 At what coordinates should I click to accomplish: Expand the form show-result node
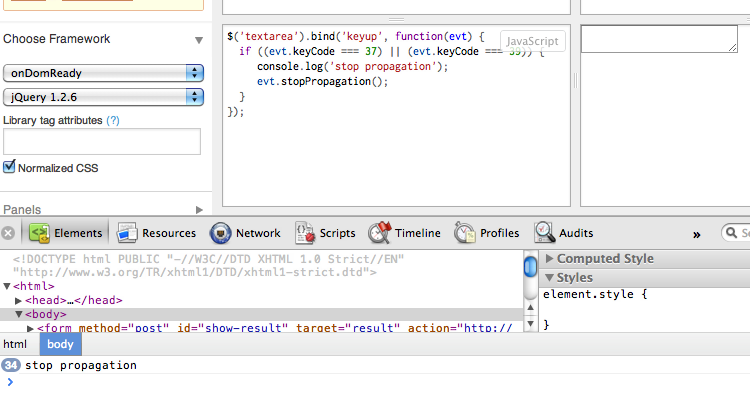(x=30, y=328)
